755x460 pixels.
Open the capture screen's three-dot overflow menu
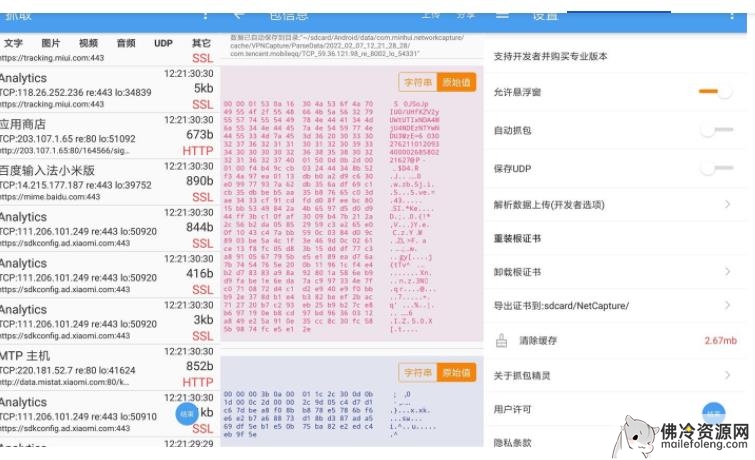206,14
